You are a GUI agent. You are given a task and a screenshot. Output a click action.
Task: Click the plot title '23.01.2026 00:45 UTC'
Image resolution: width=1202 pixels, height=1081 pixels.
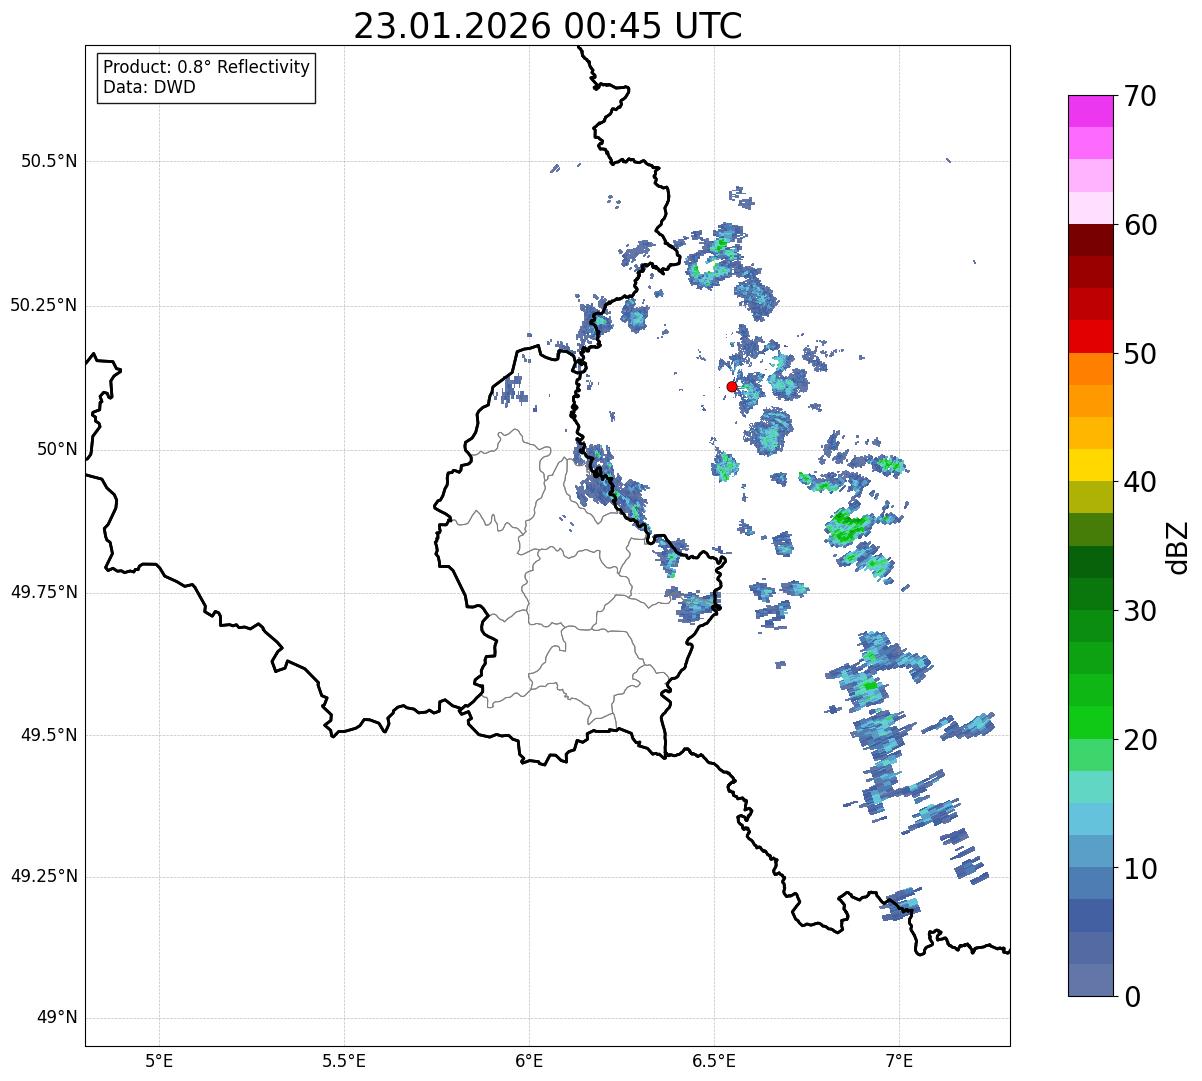[548, 26]
